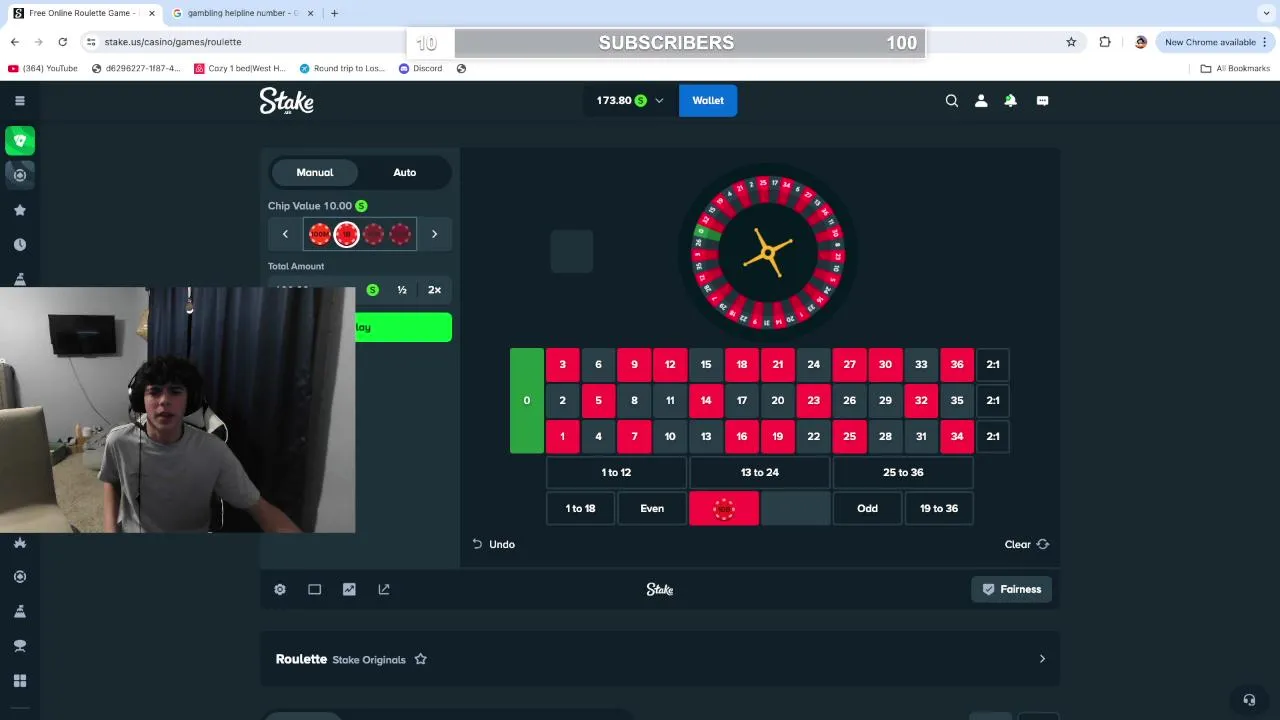
Task: Reload the browser page
Action: [x=62, y=42]
